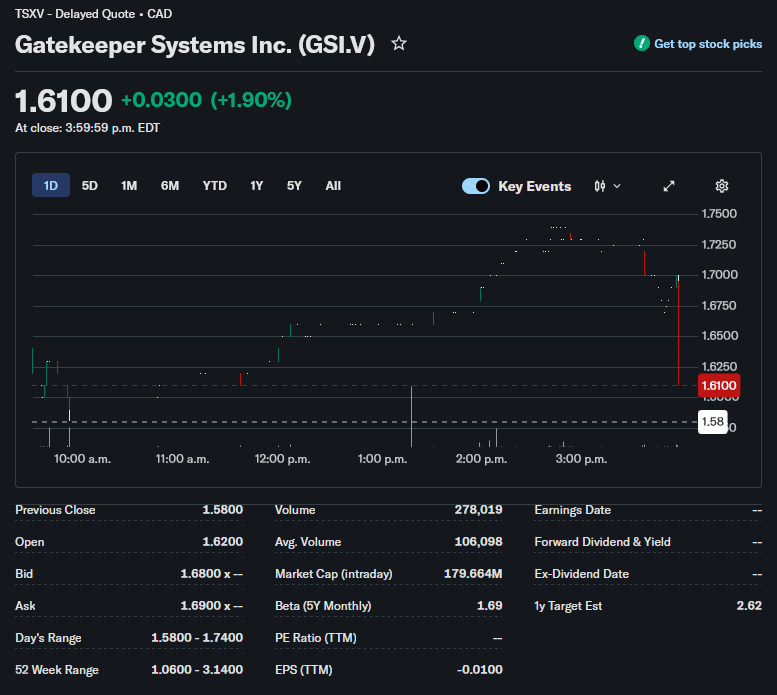Click the 1.58 previous close marker

[713, 422]
